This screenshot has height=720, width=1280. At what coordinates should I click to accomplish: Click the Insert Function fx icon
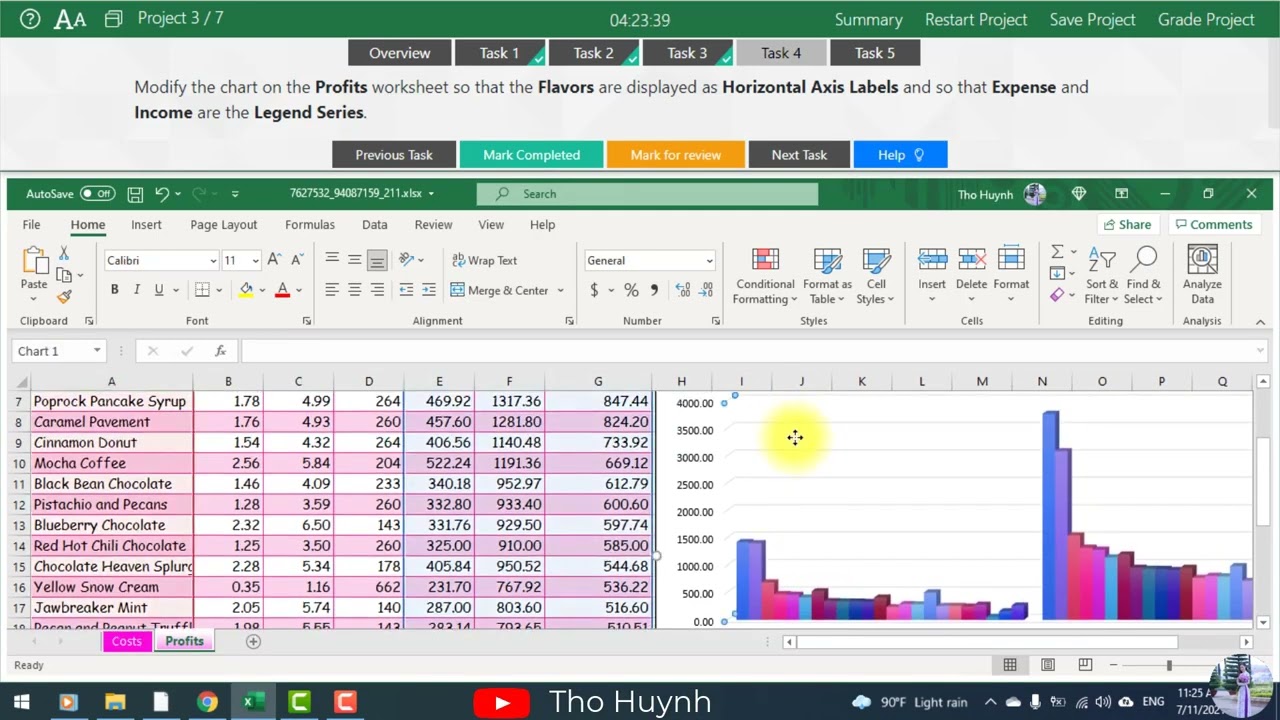coord(220,351)
